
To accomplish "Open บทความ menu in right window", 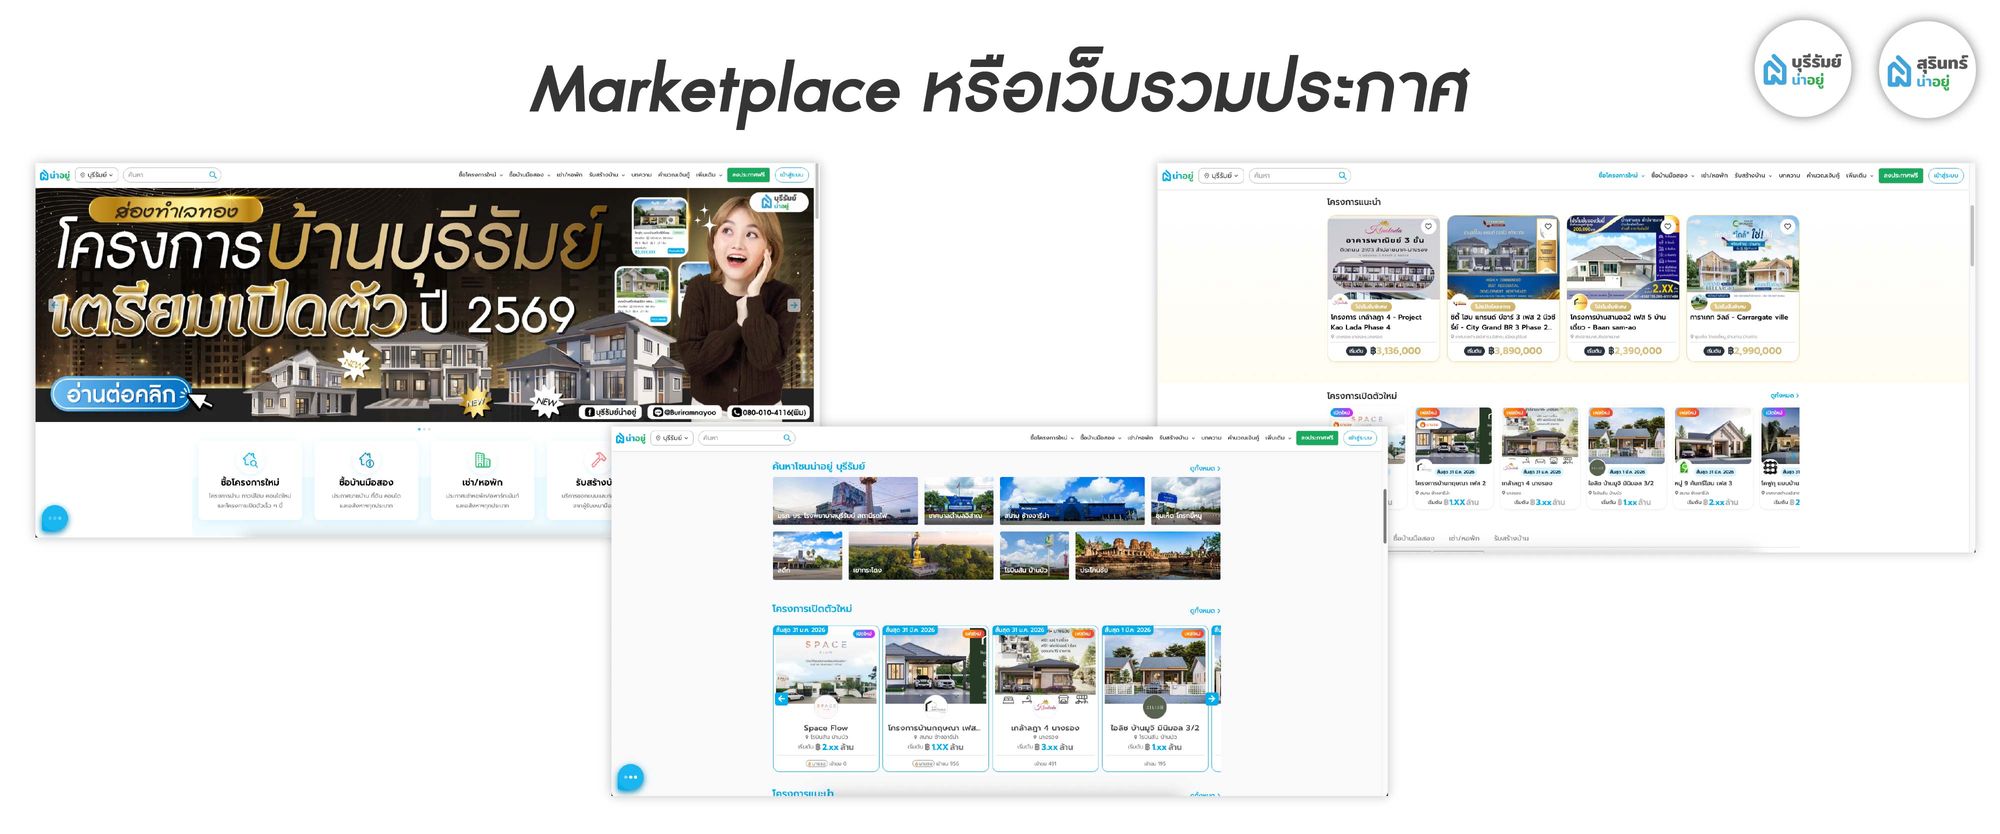I will click(x=1789, y=176).
